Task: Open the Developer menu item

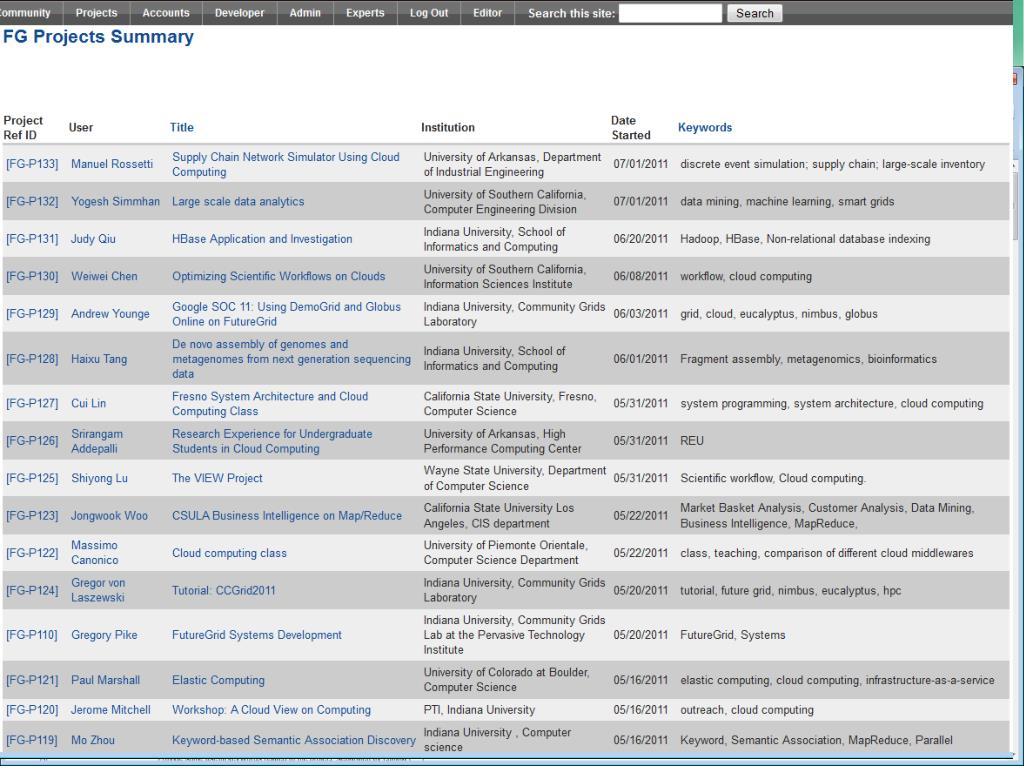Action: [240, 13]
